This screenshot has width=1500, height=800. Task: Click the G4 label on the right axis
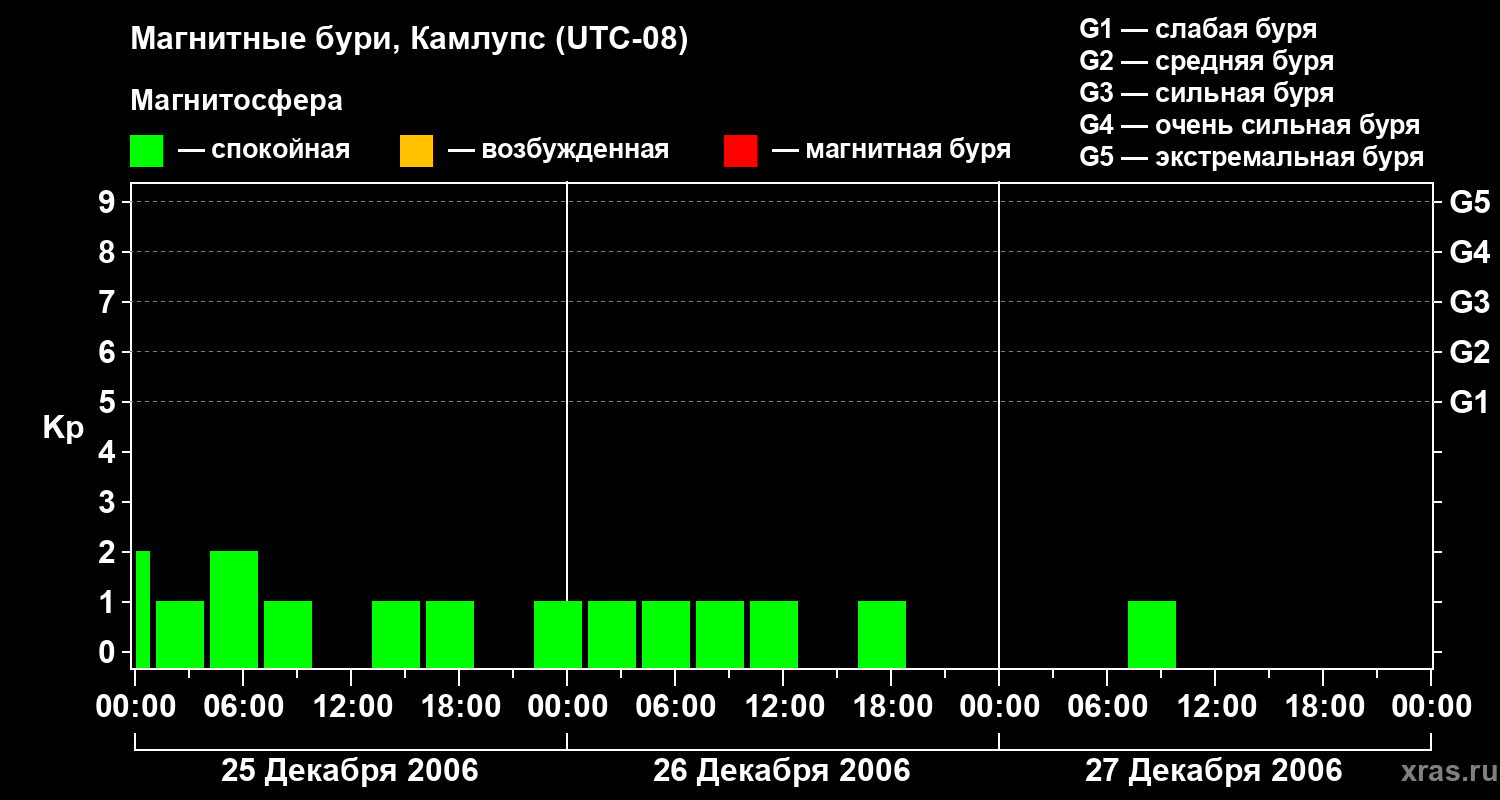point(1469,252)
